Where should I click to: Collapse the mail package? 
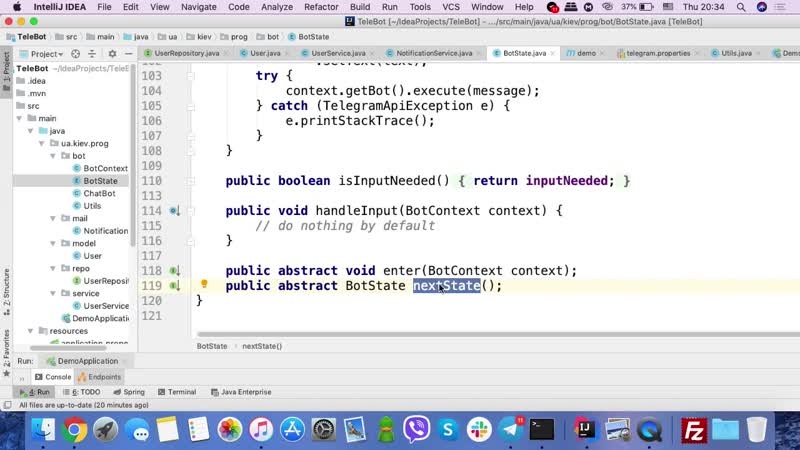coord(53,218)
